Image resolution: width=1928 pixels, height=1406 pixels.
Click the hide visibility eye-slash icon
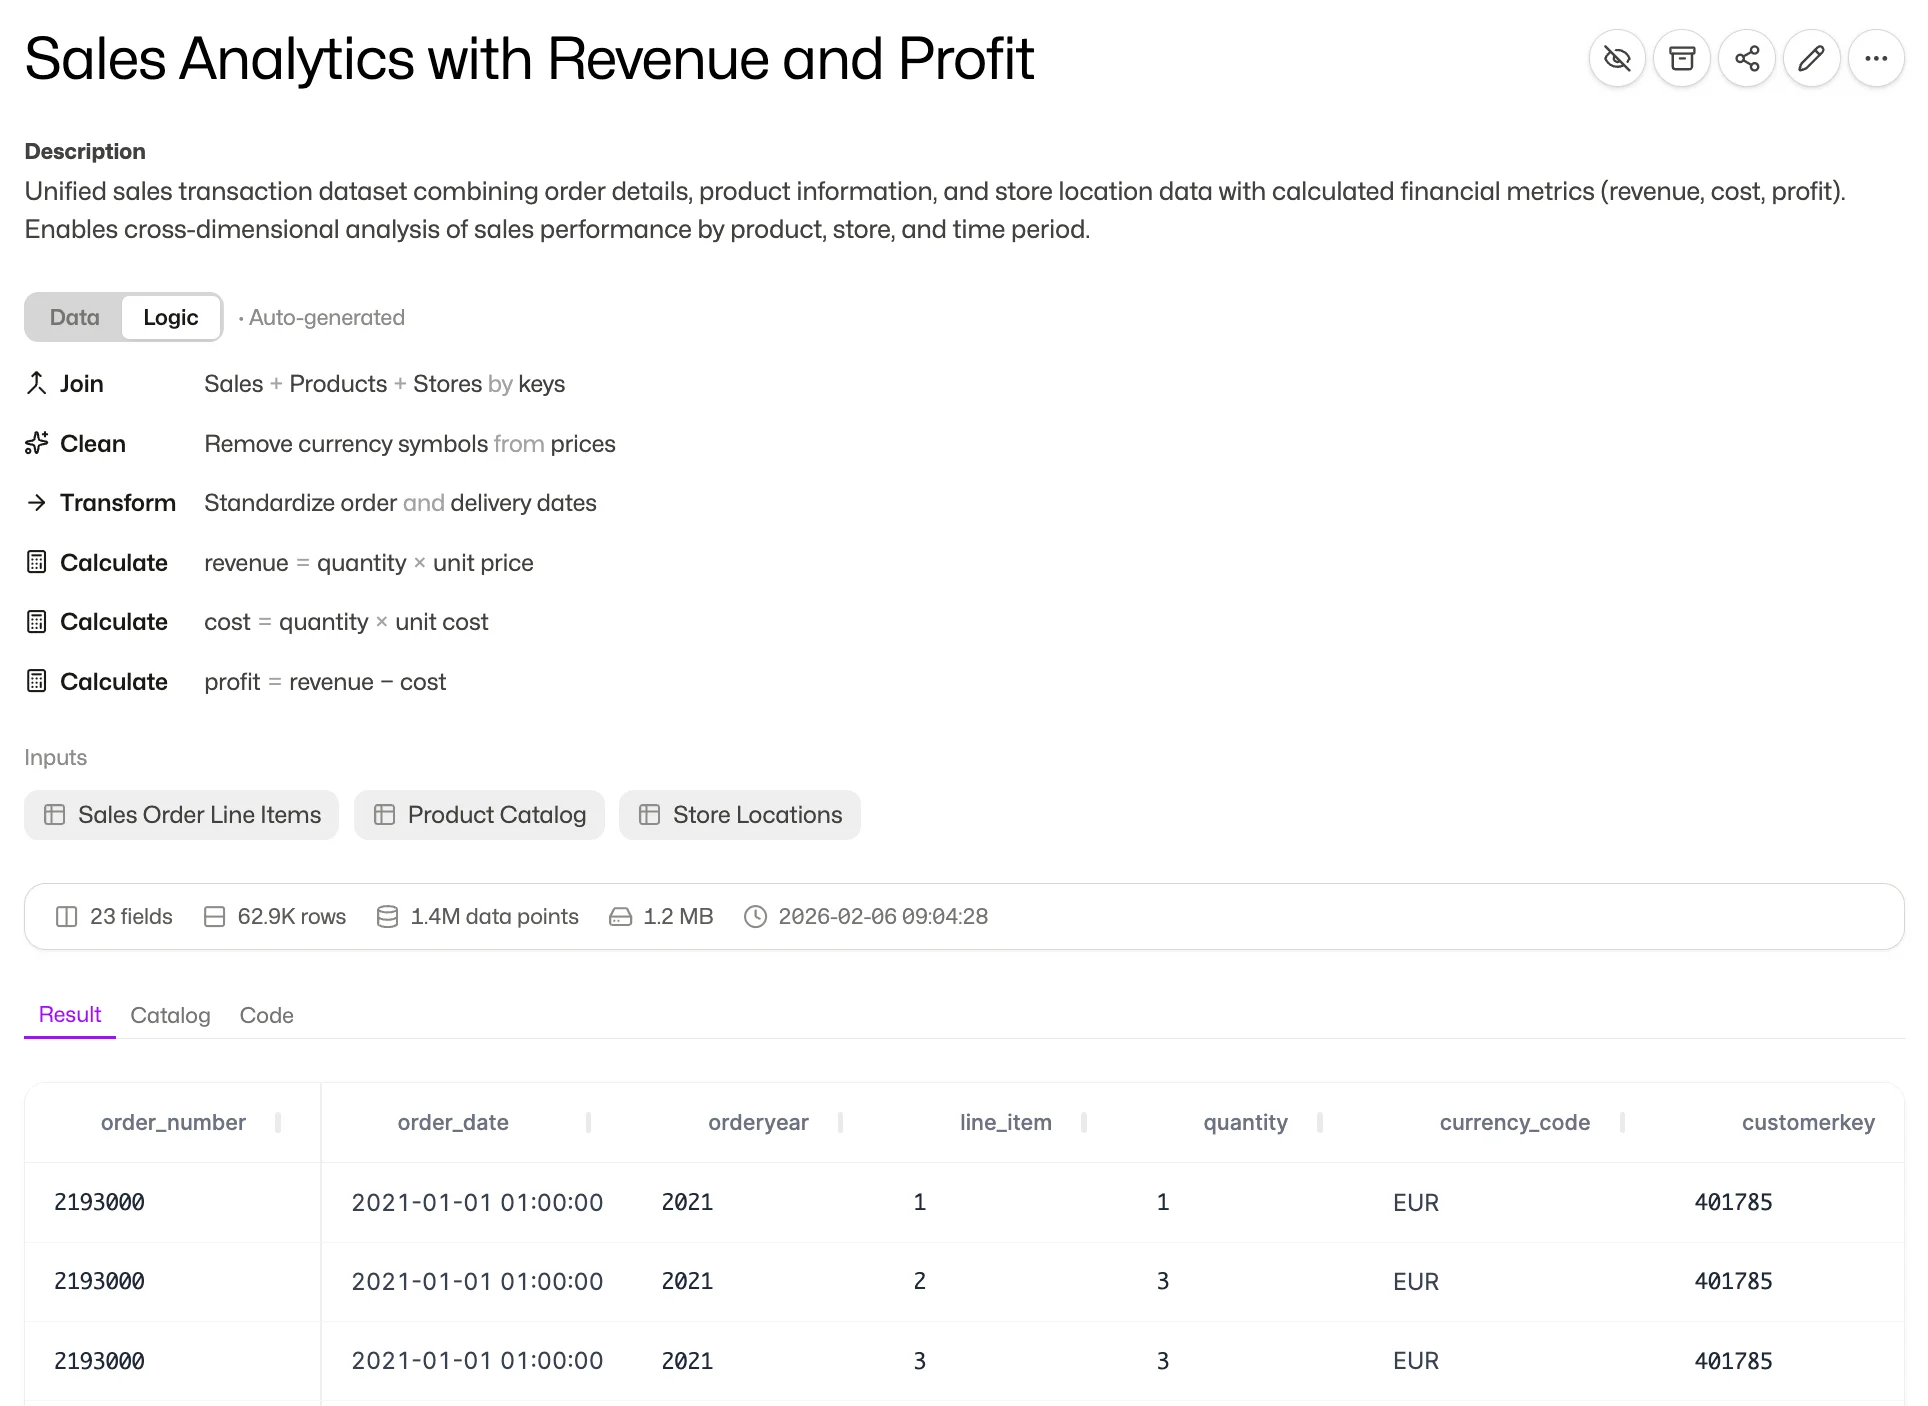pyautogui.click(x=1617, y=59)
